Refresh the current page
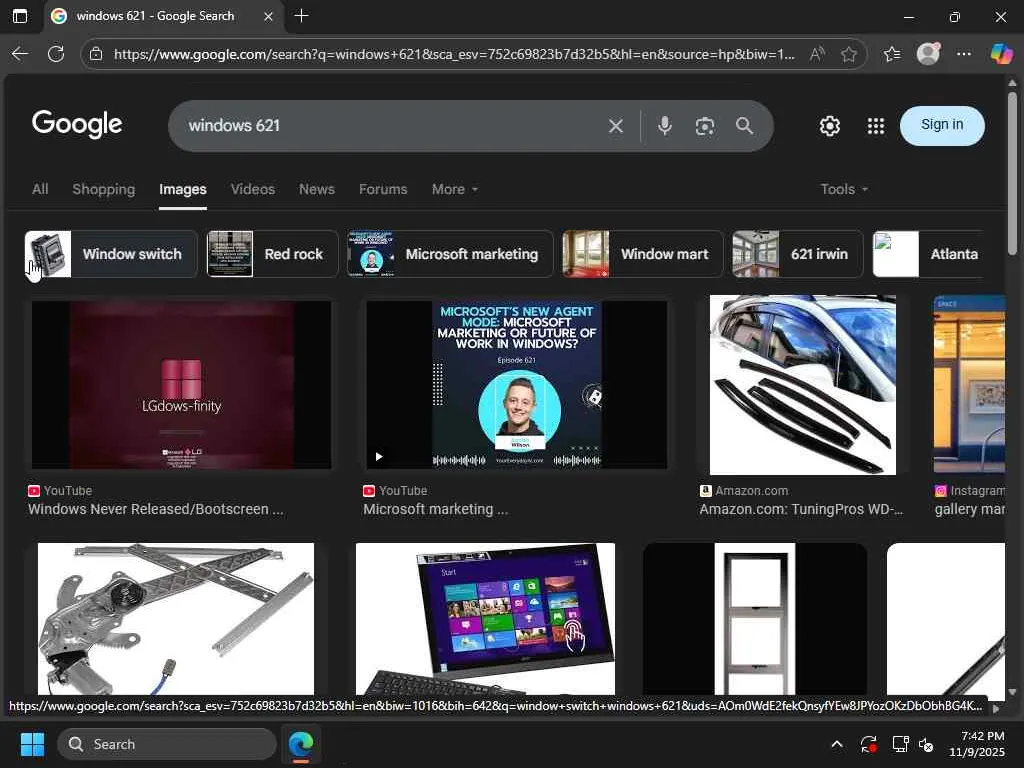This screenshot has width=1024, height=768. 56,54
